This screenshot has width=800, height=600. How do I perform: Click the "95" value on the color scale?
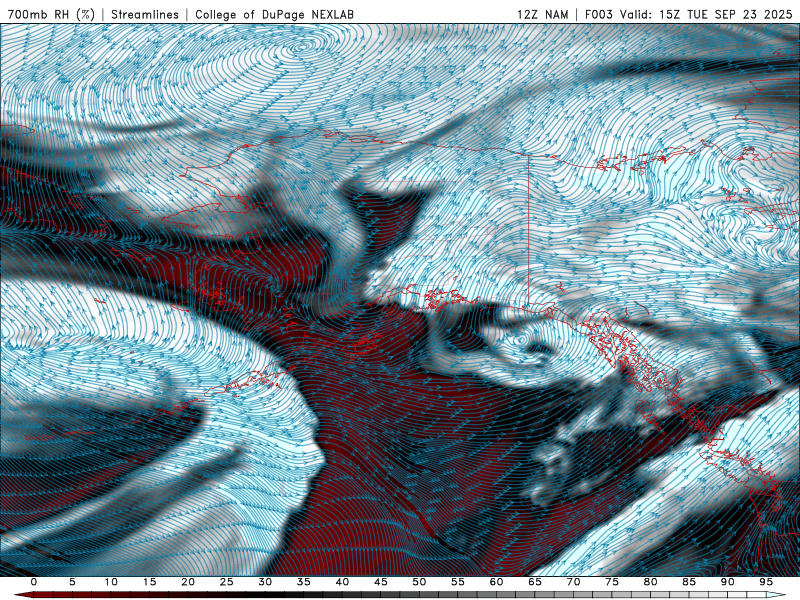click(766, 582)
